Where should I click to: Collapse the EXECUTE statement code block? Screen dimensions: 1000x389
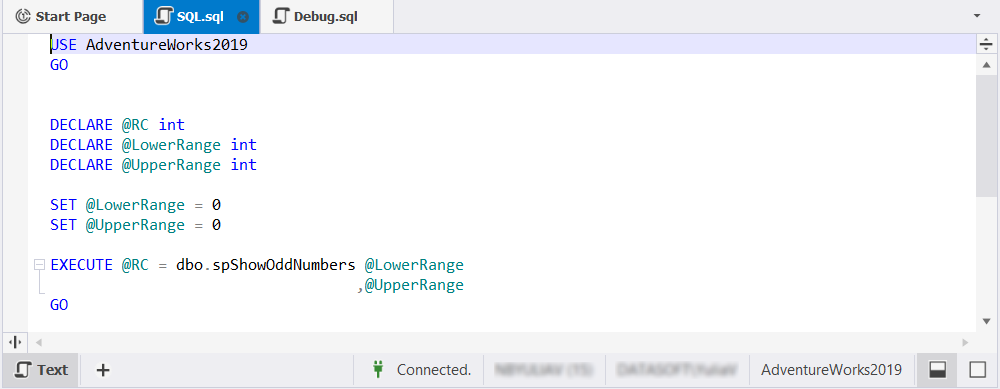click(40, 265)
